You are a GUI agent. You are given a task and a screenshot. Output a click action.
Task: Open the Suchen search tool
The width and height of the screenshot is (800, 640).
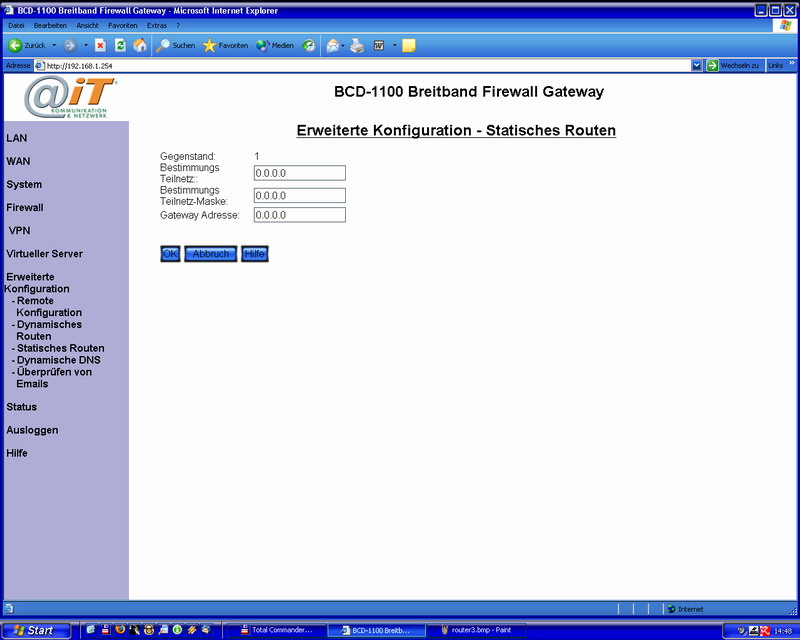point(176,45)
